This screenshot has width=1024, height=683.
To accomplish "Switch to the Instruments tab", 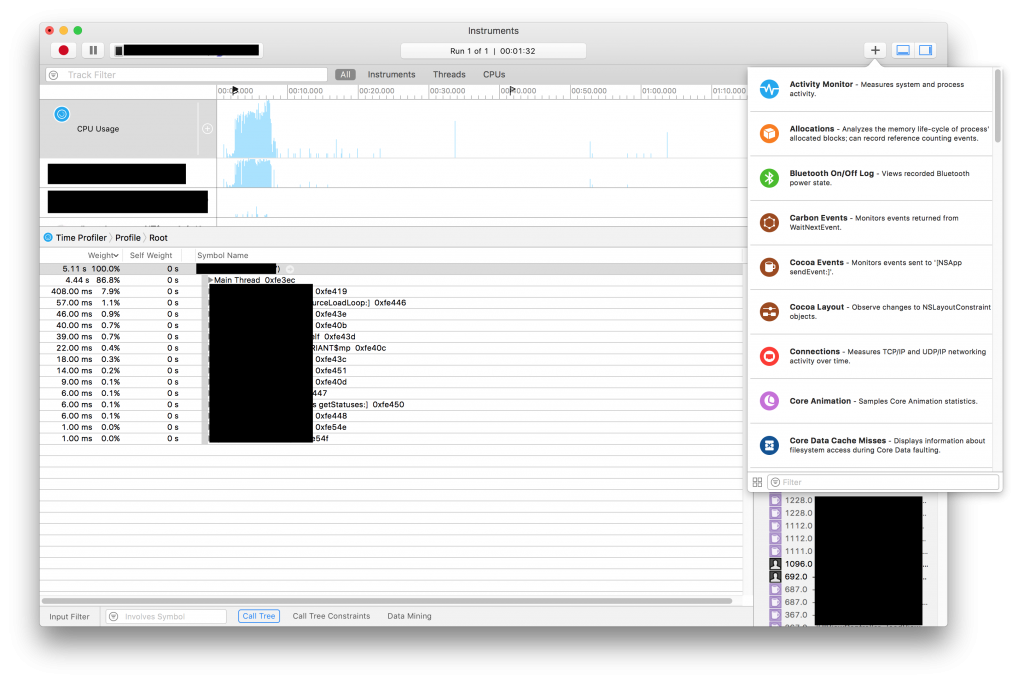I will coord(391,74).
